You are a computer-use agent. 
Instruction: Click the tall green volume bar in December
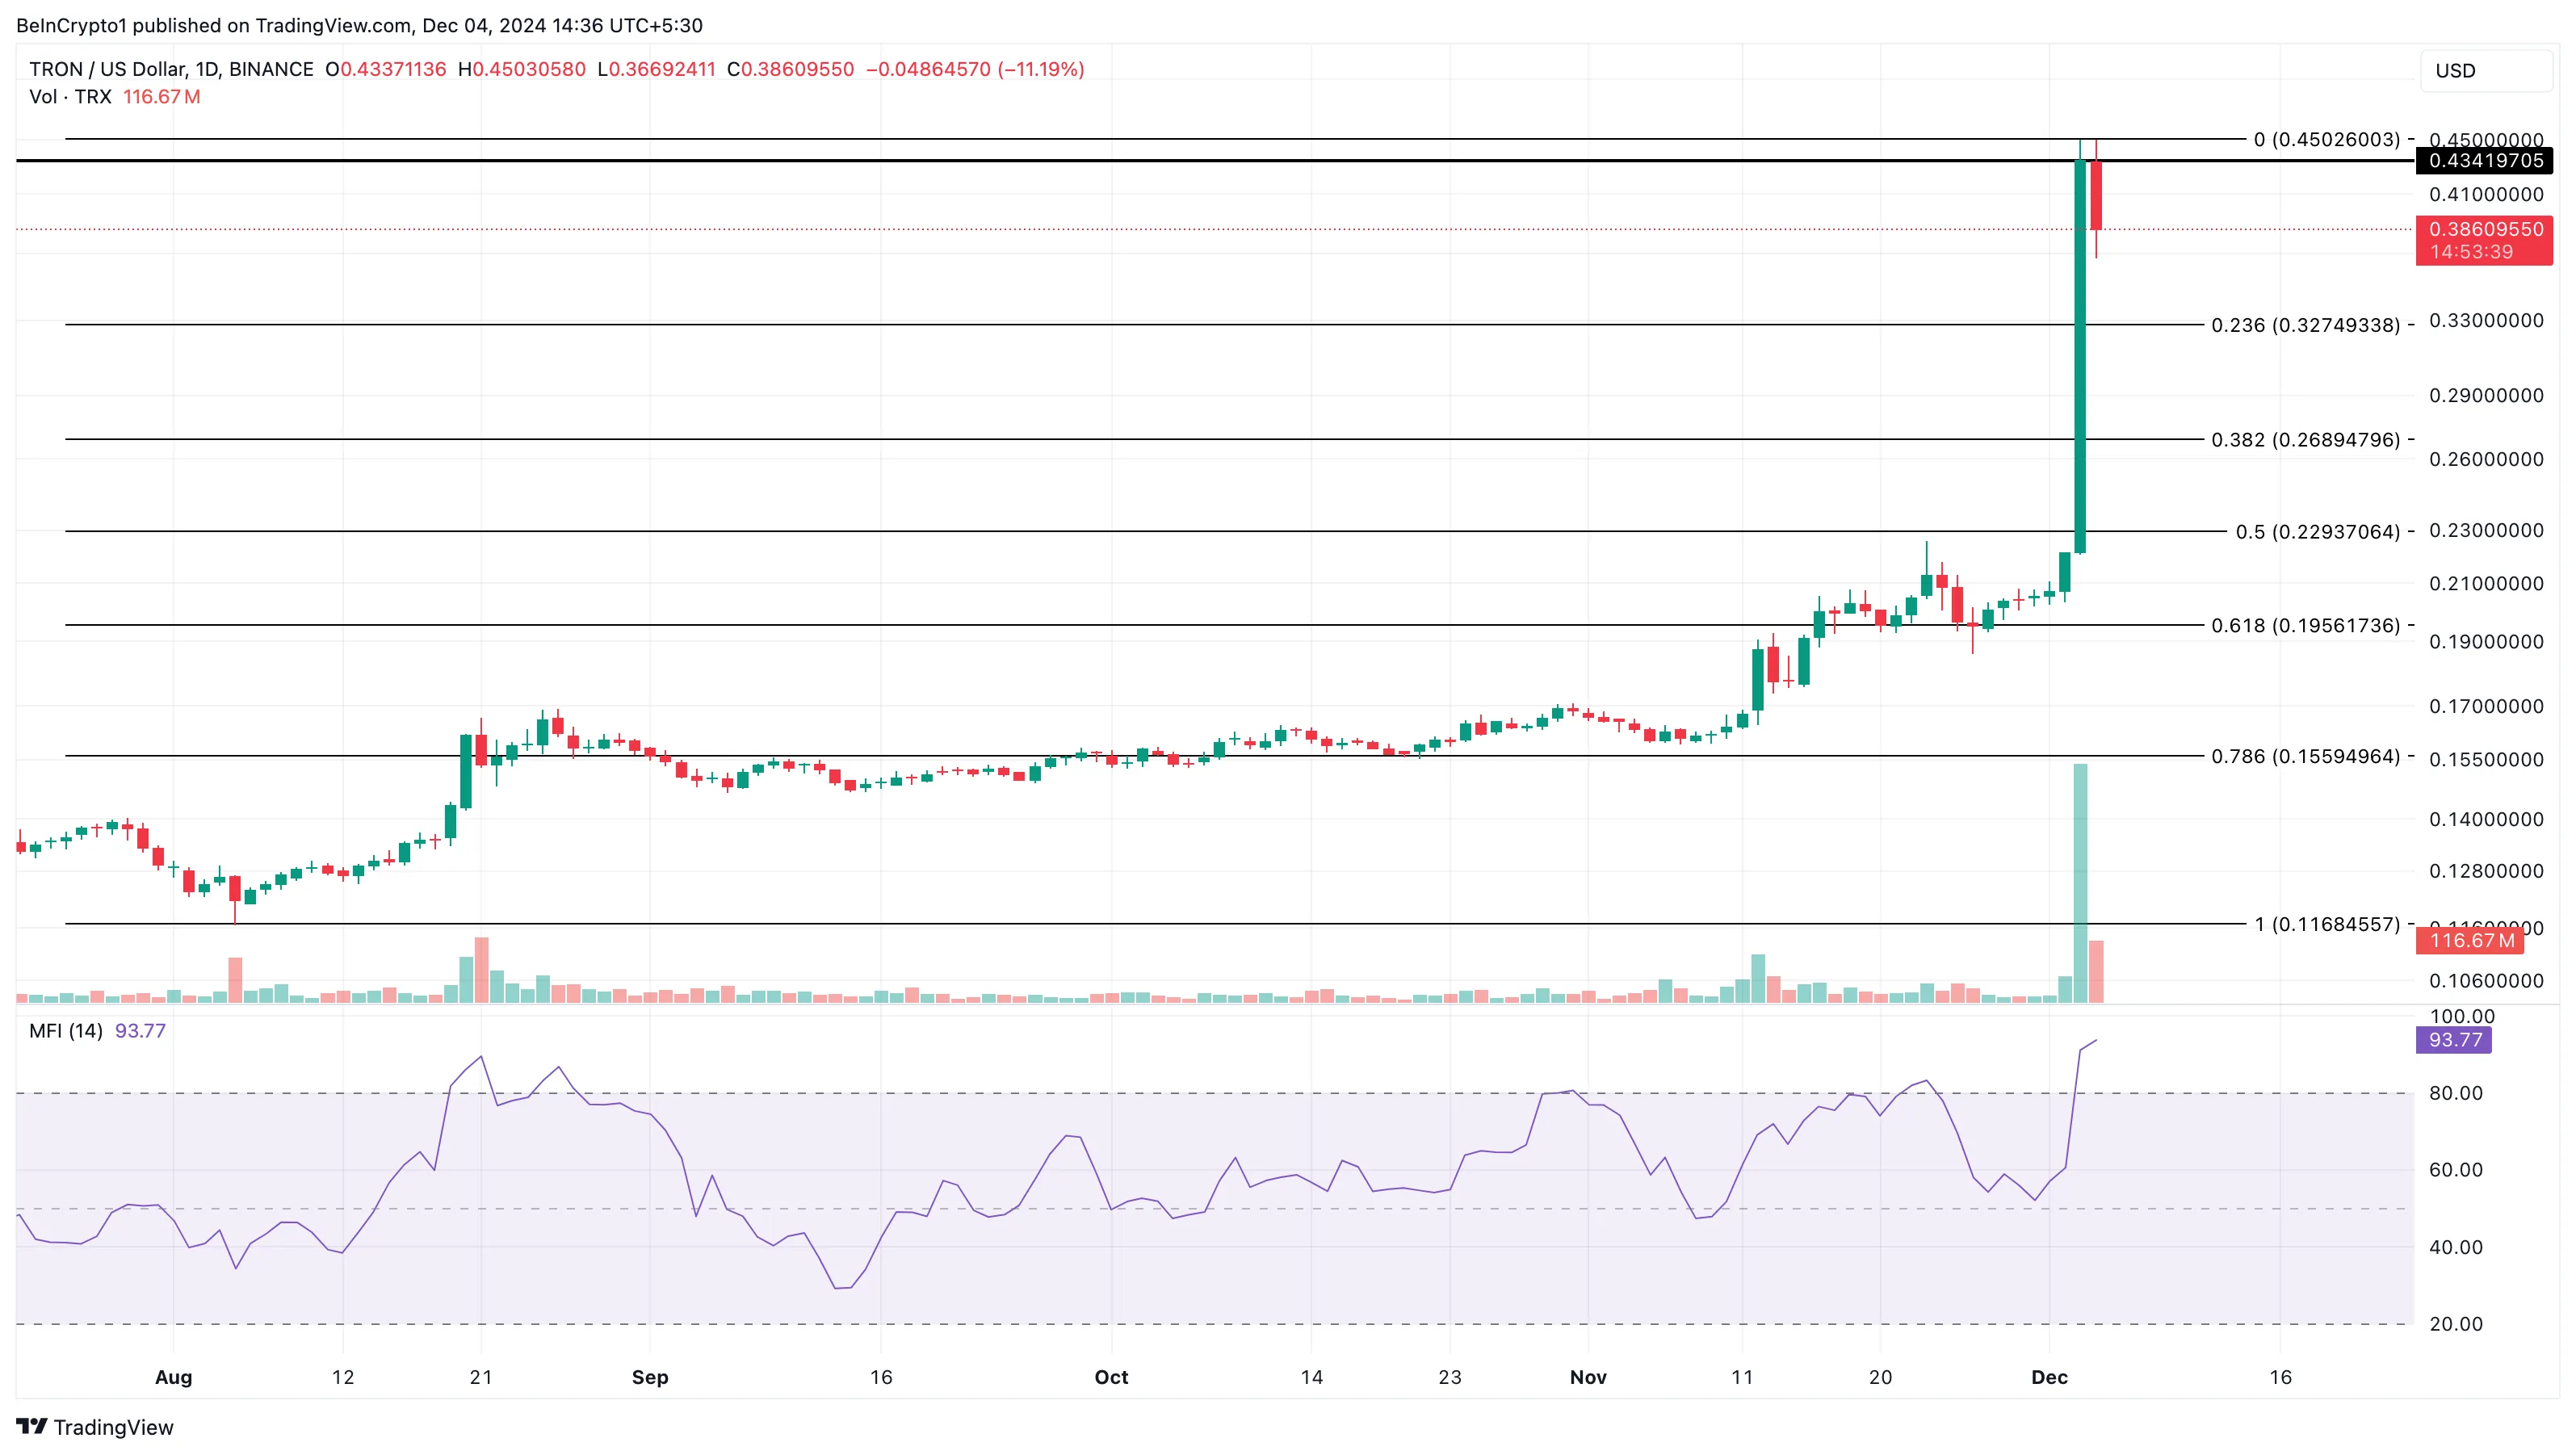2080,883
